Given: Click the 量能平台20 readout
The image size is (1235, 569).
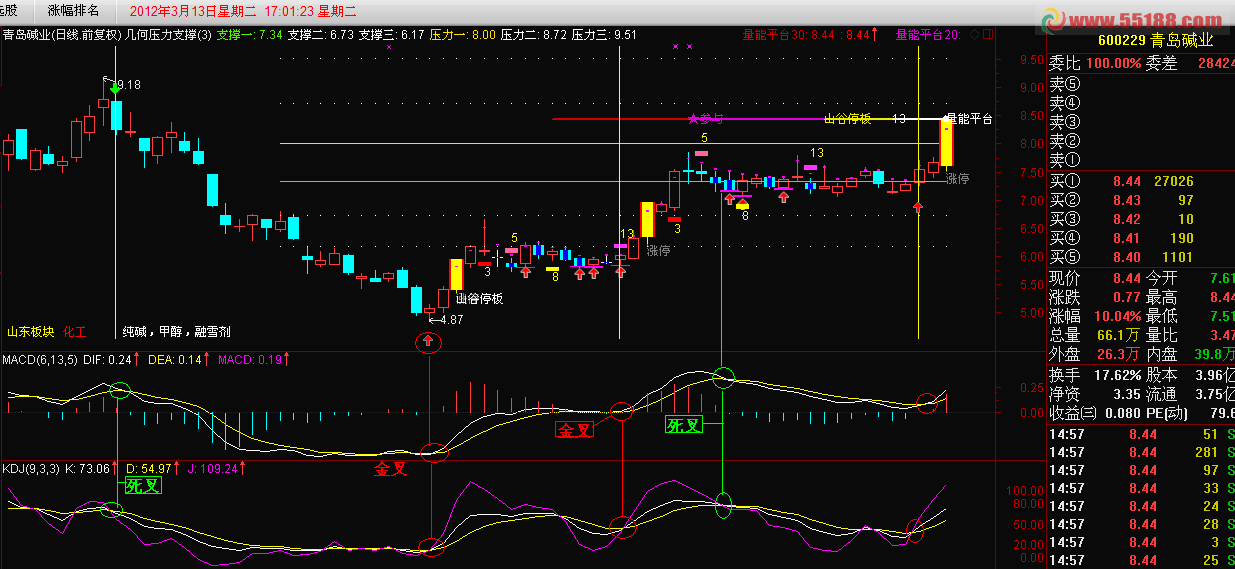Looking at the screenshot, I should click(x=929, y=34).
